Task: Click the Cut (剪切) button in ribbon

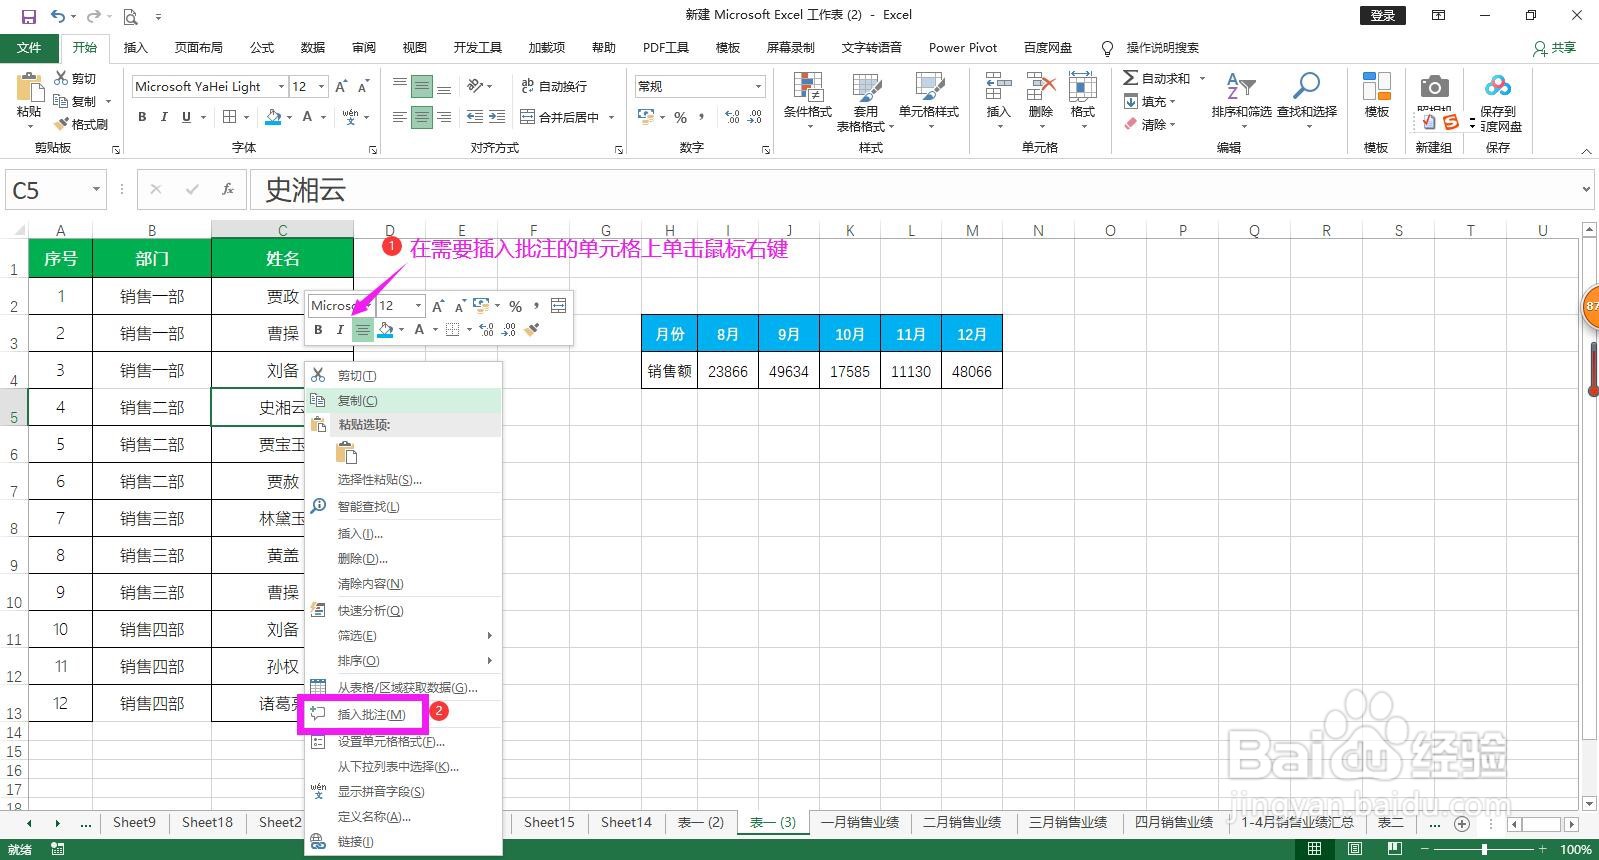Action: (76, 78)
